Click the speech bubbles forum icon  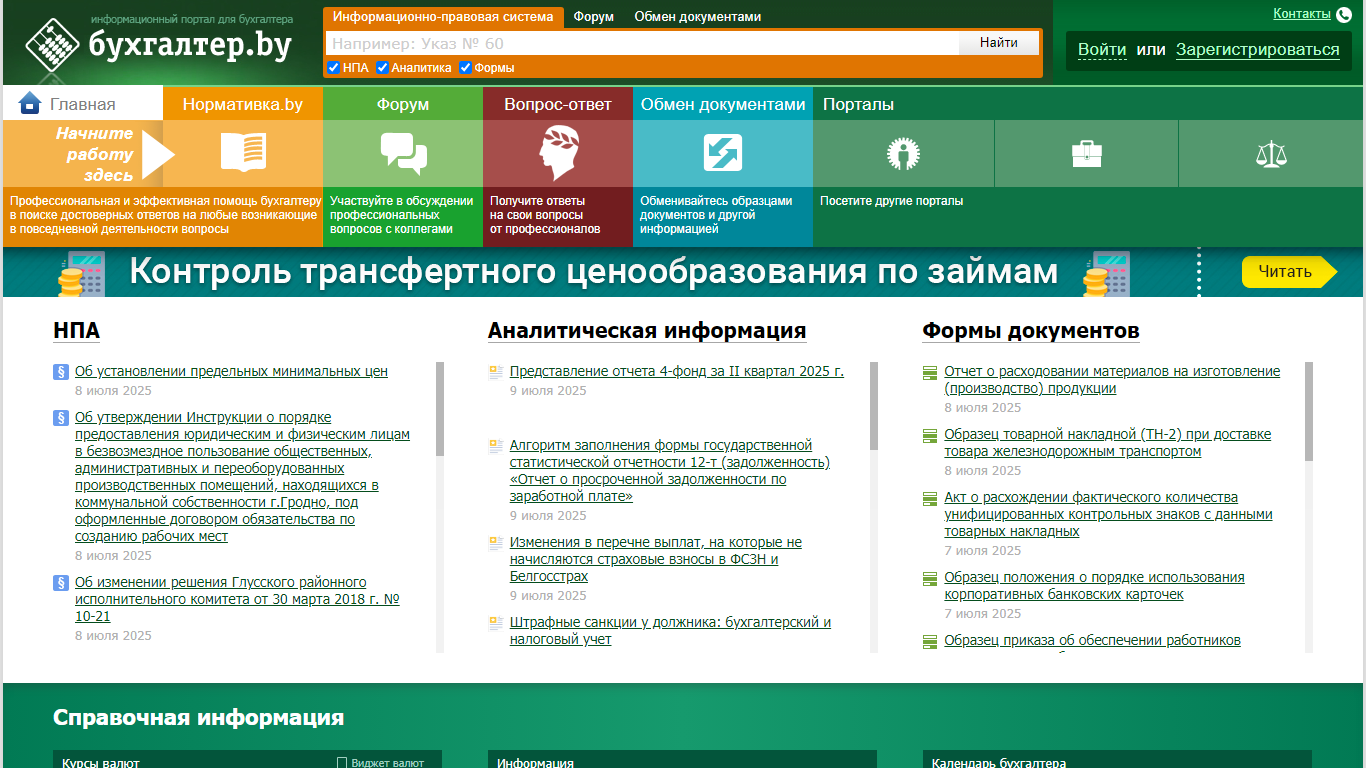tap(403, 153)
